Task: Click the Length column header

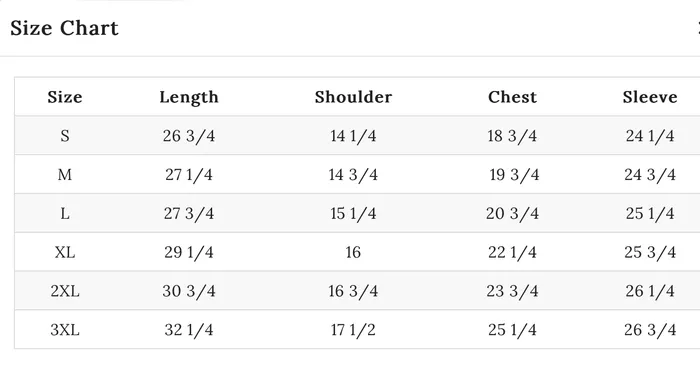Action: pos(189,97)
